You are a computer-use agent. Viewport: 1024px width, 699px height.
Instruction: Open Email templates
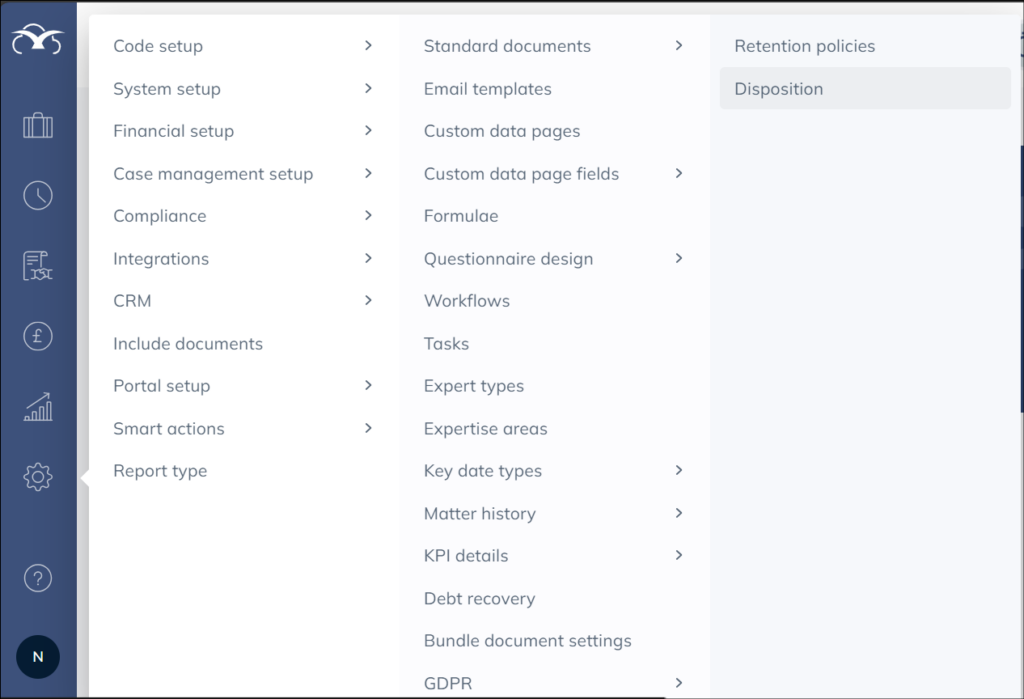pos(487,89)
